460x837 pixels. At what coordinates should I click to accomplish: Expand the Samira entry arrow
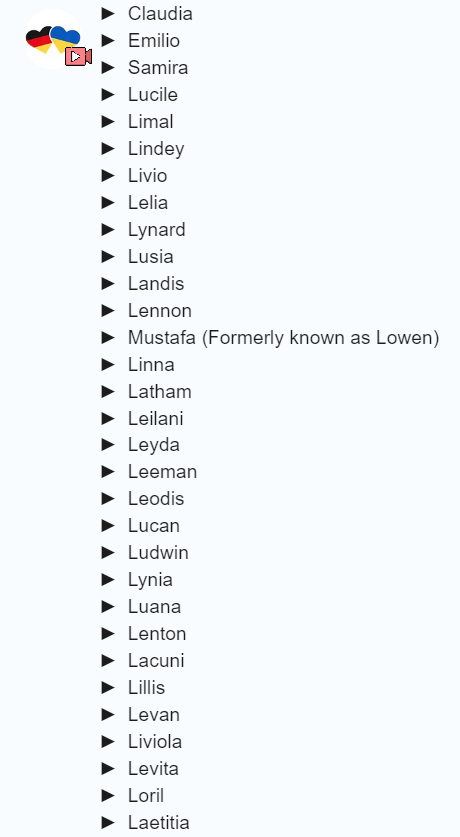108,67
